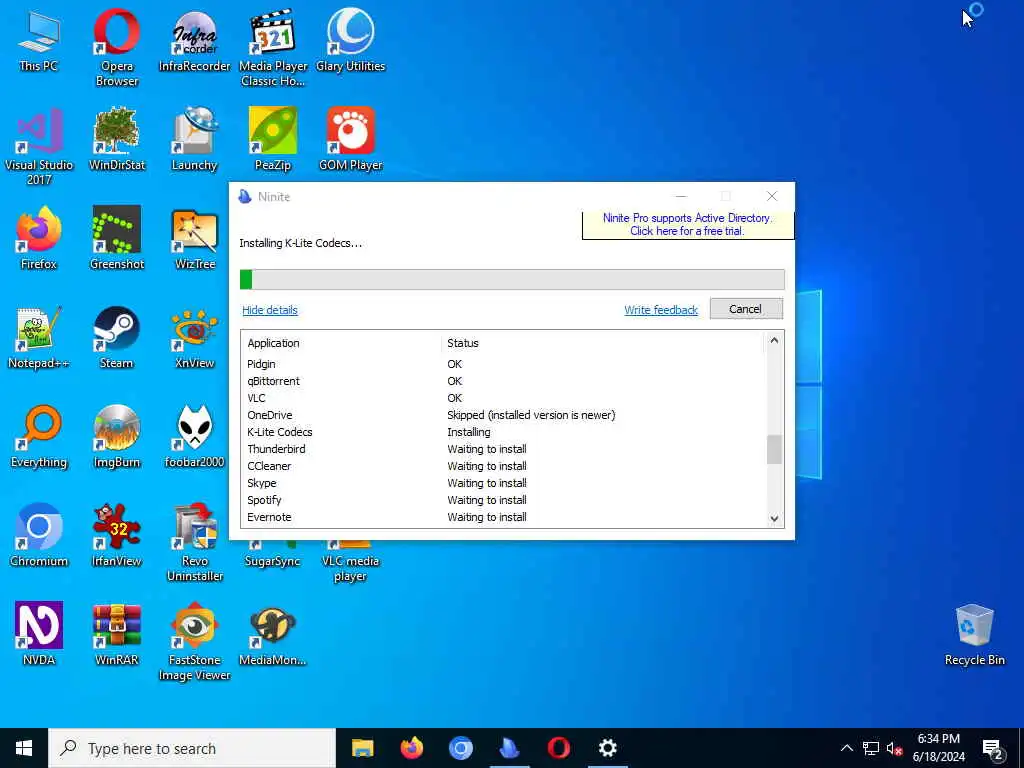Select the Skype row
Screen dimensions: 1024x768
click(503, 483)
